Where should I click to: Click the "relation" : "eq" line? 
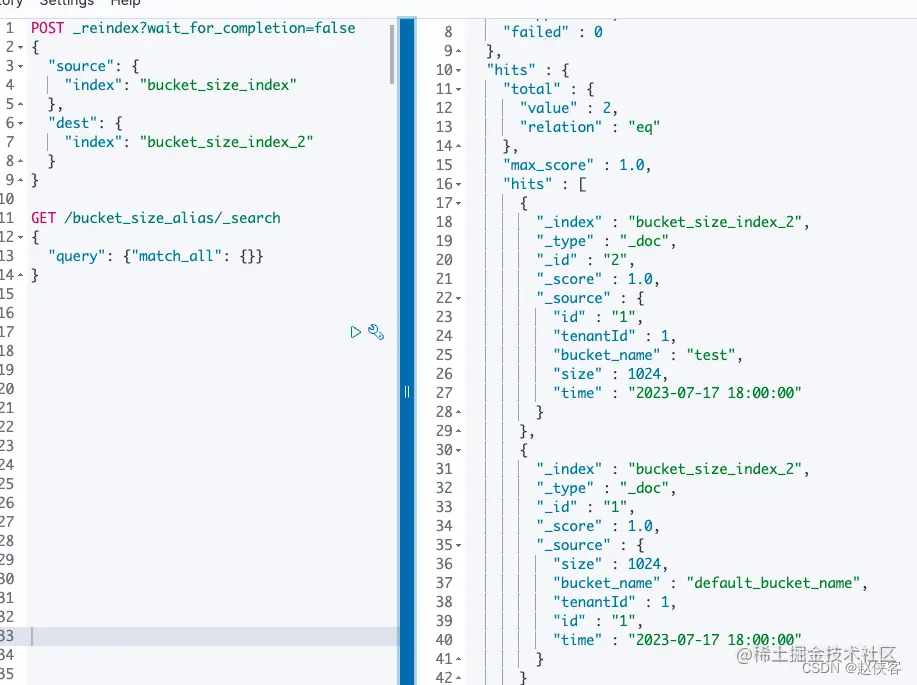tap(590, 127)
